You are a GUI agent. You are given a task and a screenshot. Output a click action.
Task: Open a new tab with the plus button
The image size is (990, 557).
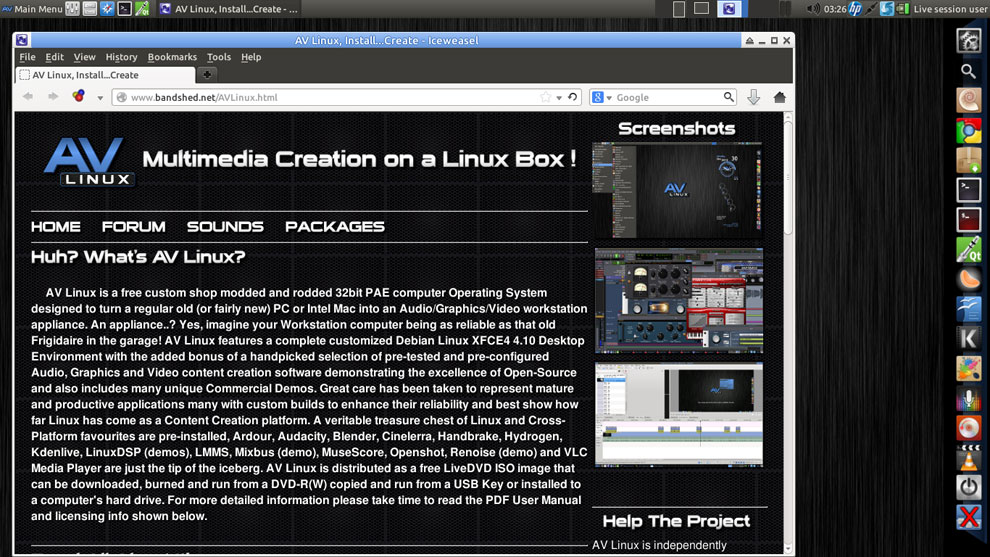click(x=206, y=75)
